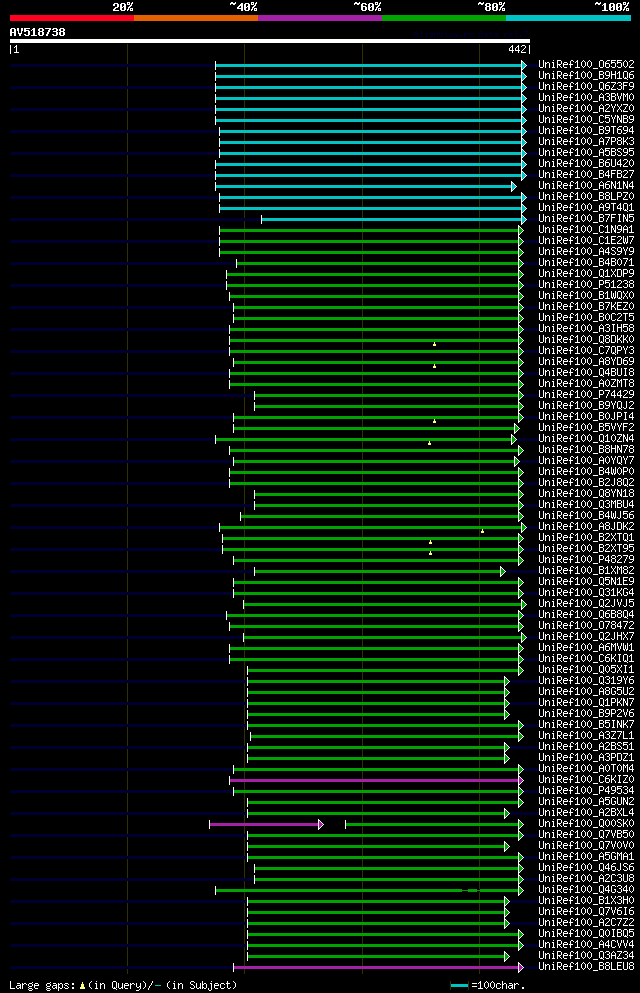640x993 pixels.
Task: Select the UniRef100_B1XM82 label
Action: tap(586, 571)
